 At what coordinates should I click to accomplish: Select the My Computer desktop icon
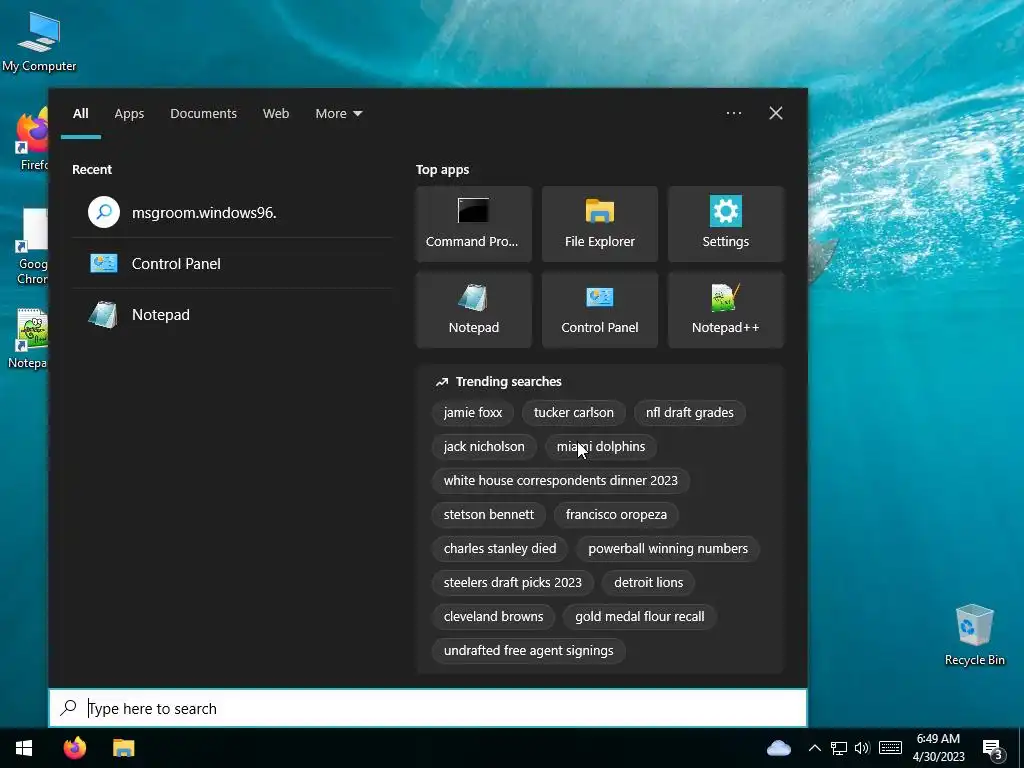(x=39, y=42)
